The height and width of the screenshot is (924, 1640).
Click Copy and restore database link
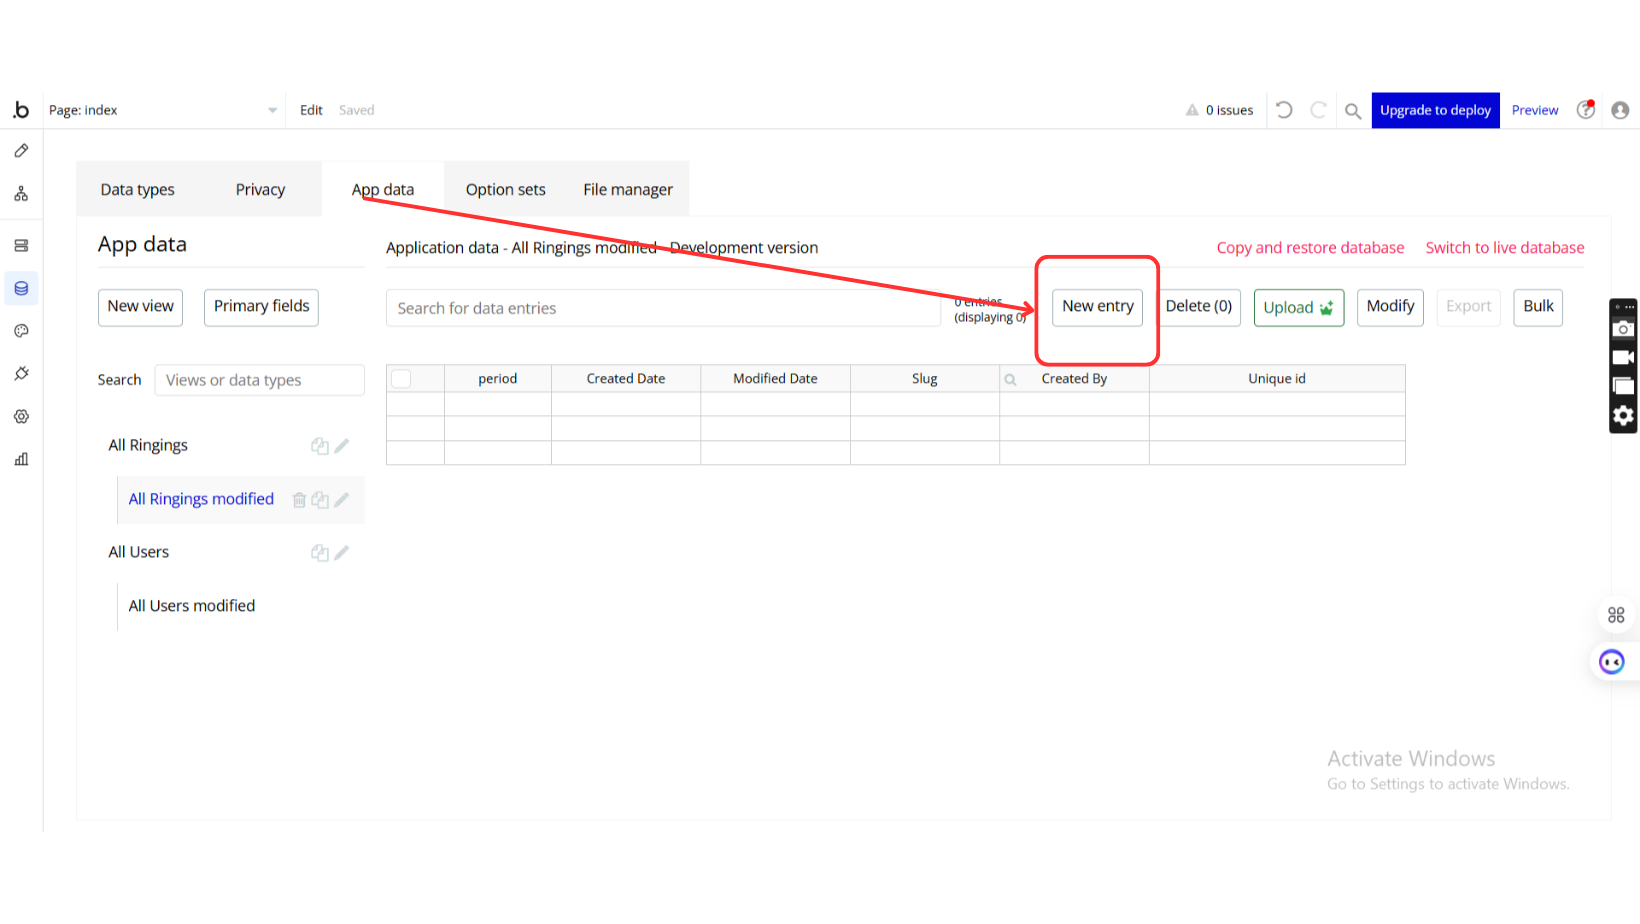pos(1311,248)
